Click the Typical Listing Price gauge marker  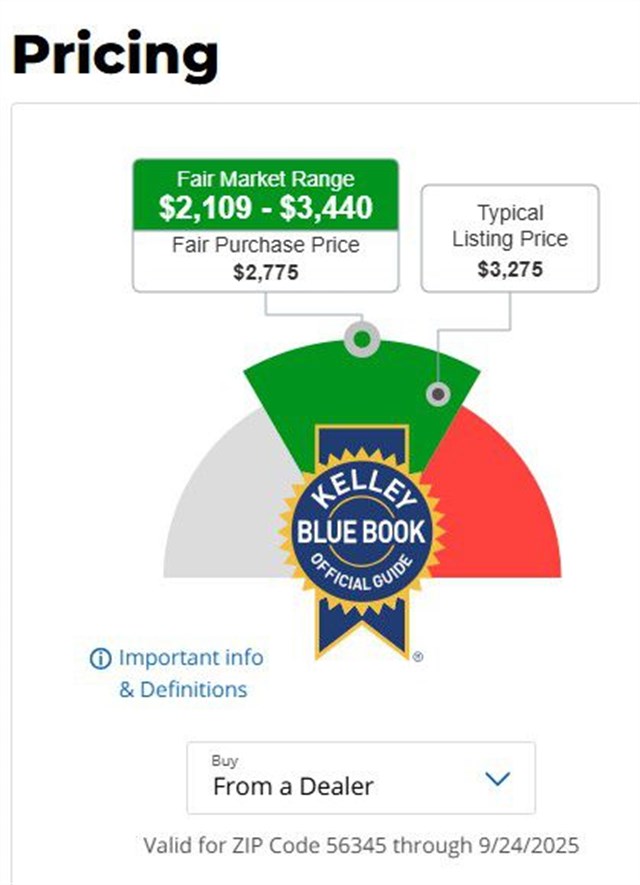click(437, 394)
